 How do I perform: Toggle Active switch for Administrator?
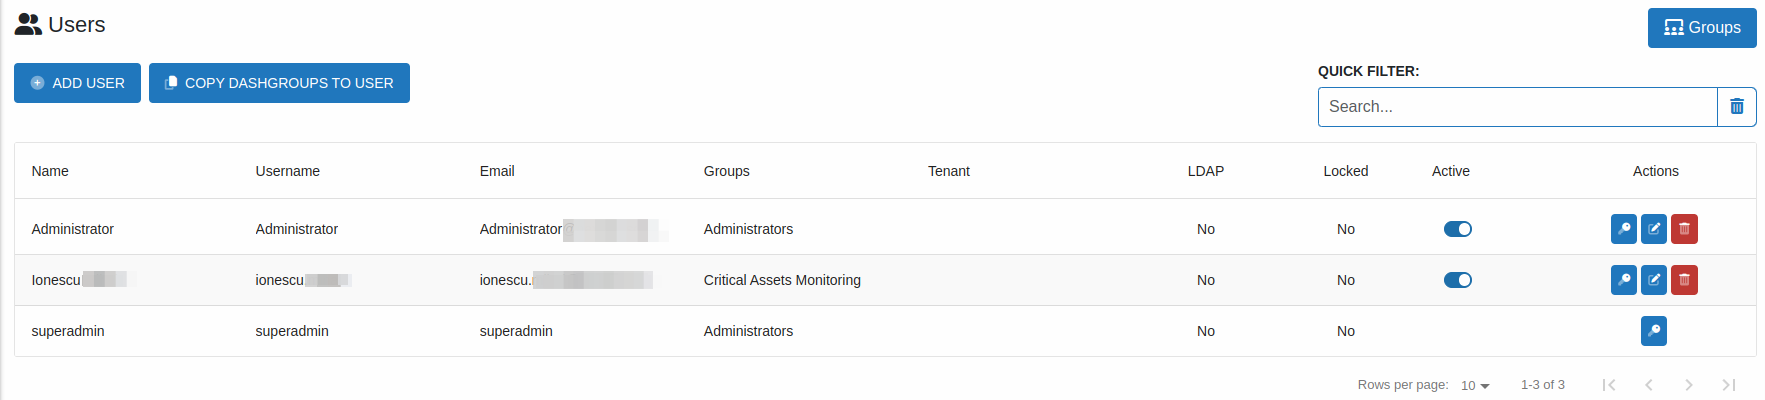point(1457,229)
